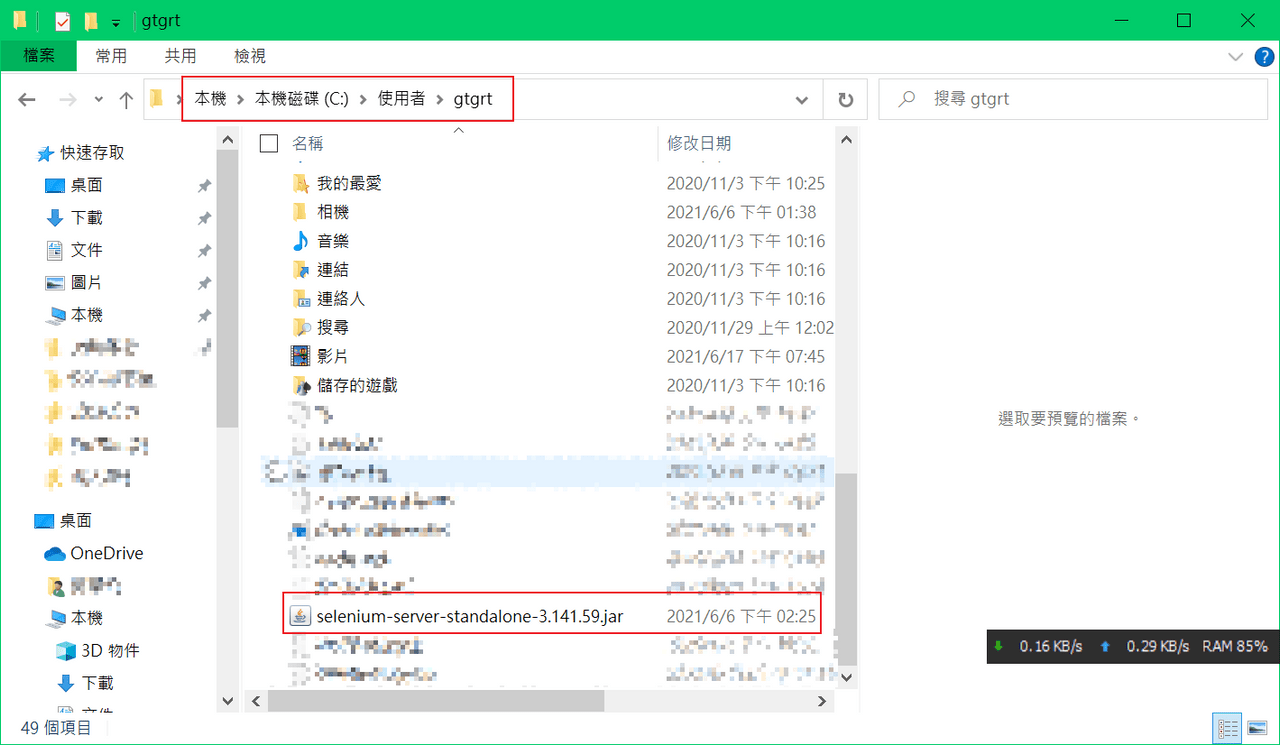This screenshot has width=1280, height=745.
Task: Open the 檔案 menu
Action: pos(39,56)
